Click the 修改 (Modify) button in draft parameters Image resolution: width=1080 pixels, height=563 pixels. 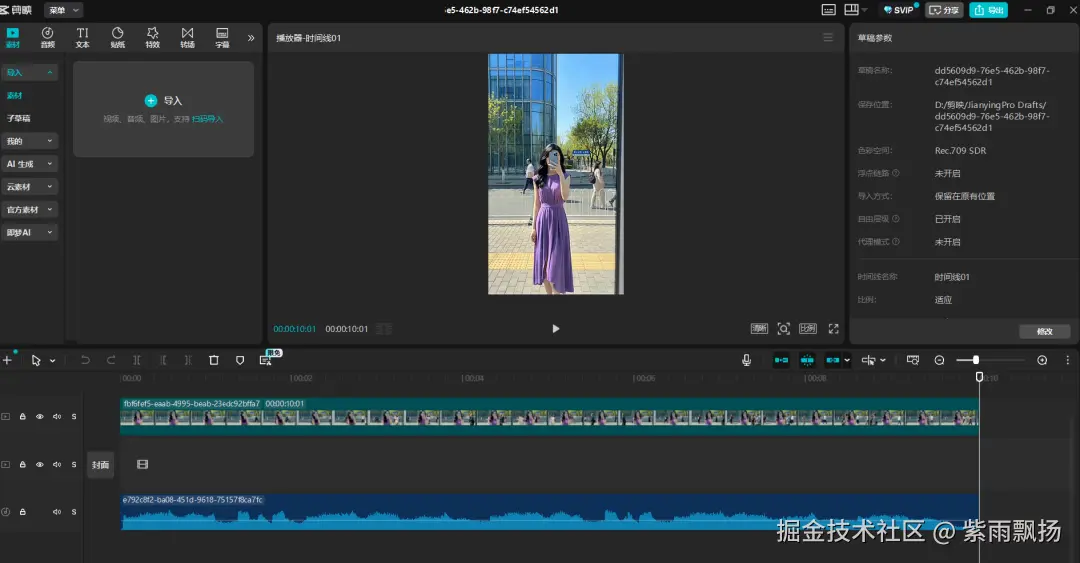pos(1044,331)
